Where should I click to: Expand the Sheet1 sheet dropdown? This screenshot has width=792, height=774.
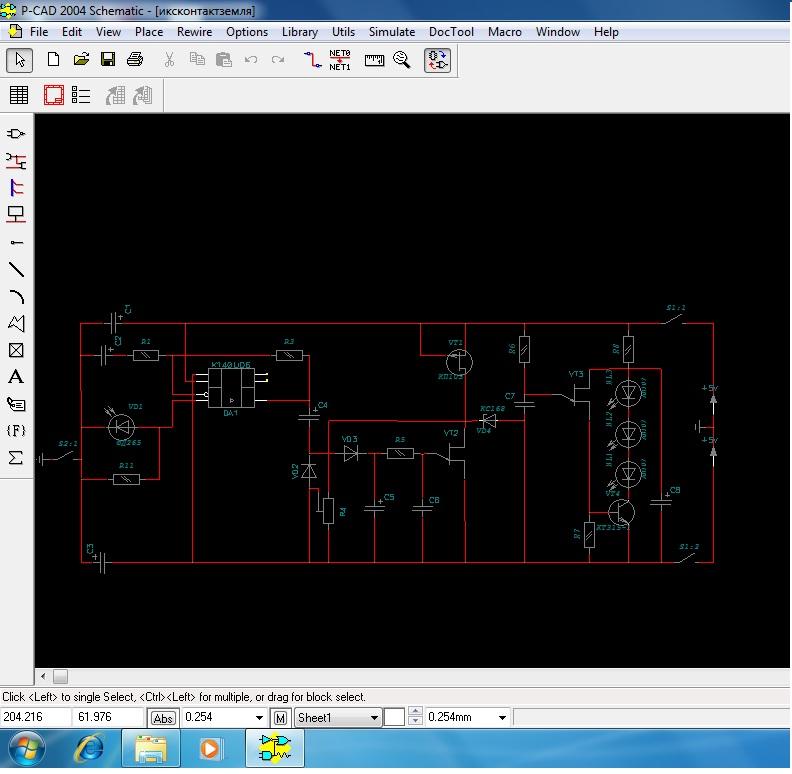click(374, 718)
